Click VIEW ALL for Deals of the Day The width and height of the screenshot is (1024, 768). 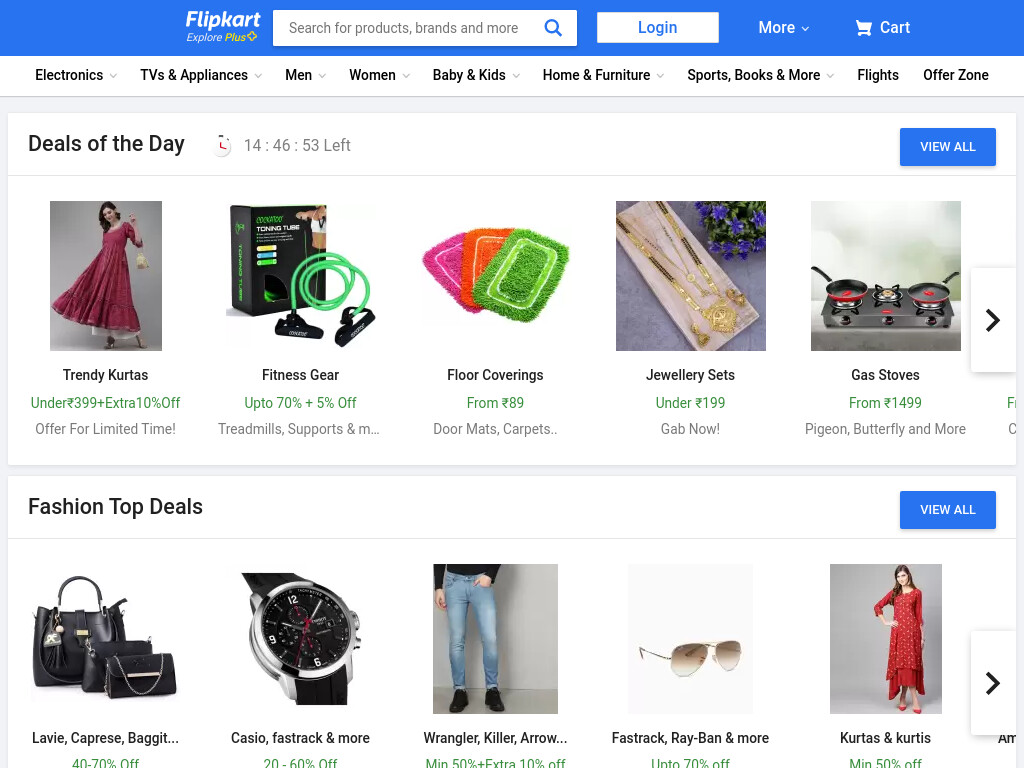coord(948,147)
